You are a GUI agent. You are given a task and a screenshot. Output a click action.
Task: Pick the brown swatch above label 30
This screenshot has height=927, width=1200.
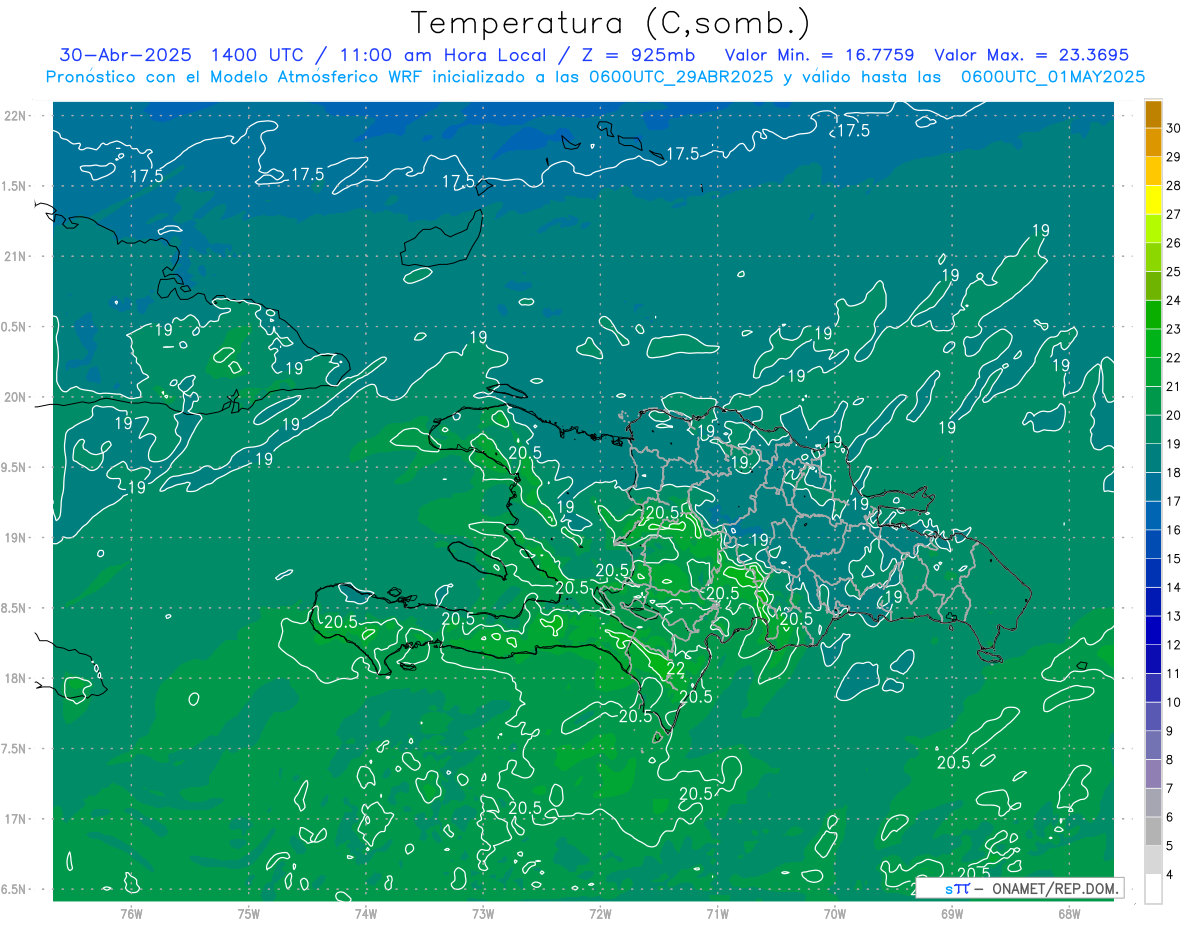pos(1153,114)
